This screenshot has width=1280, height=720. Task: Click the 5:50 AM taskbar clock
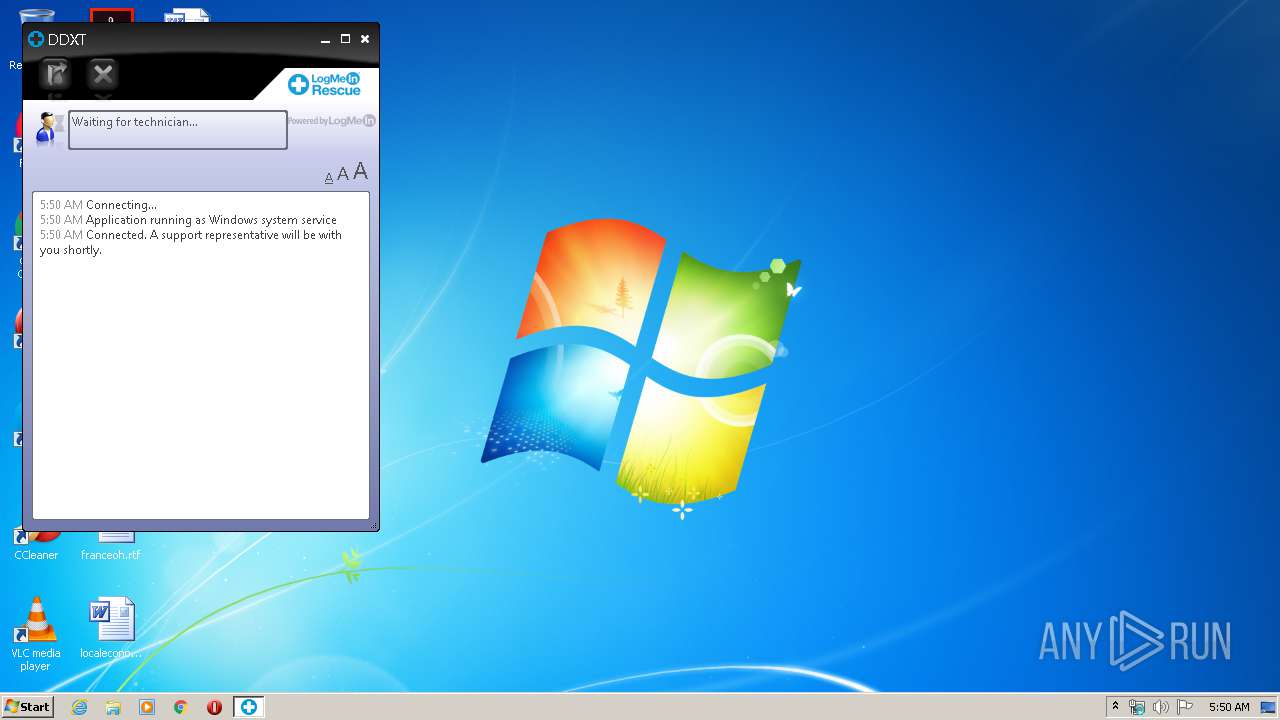click(x=1229, y=707)
